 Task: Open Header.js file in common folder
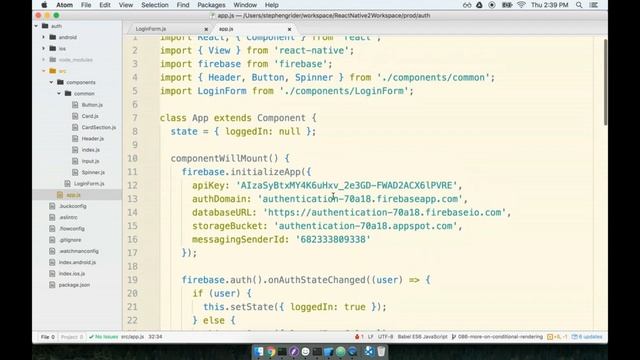(x=93, y=139)
